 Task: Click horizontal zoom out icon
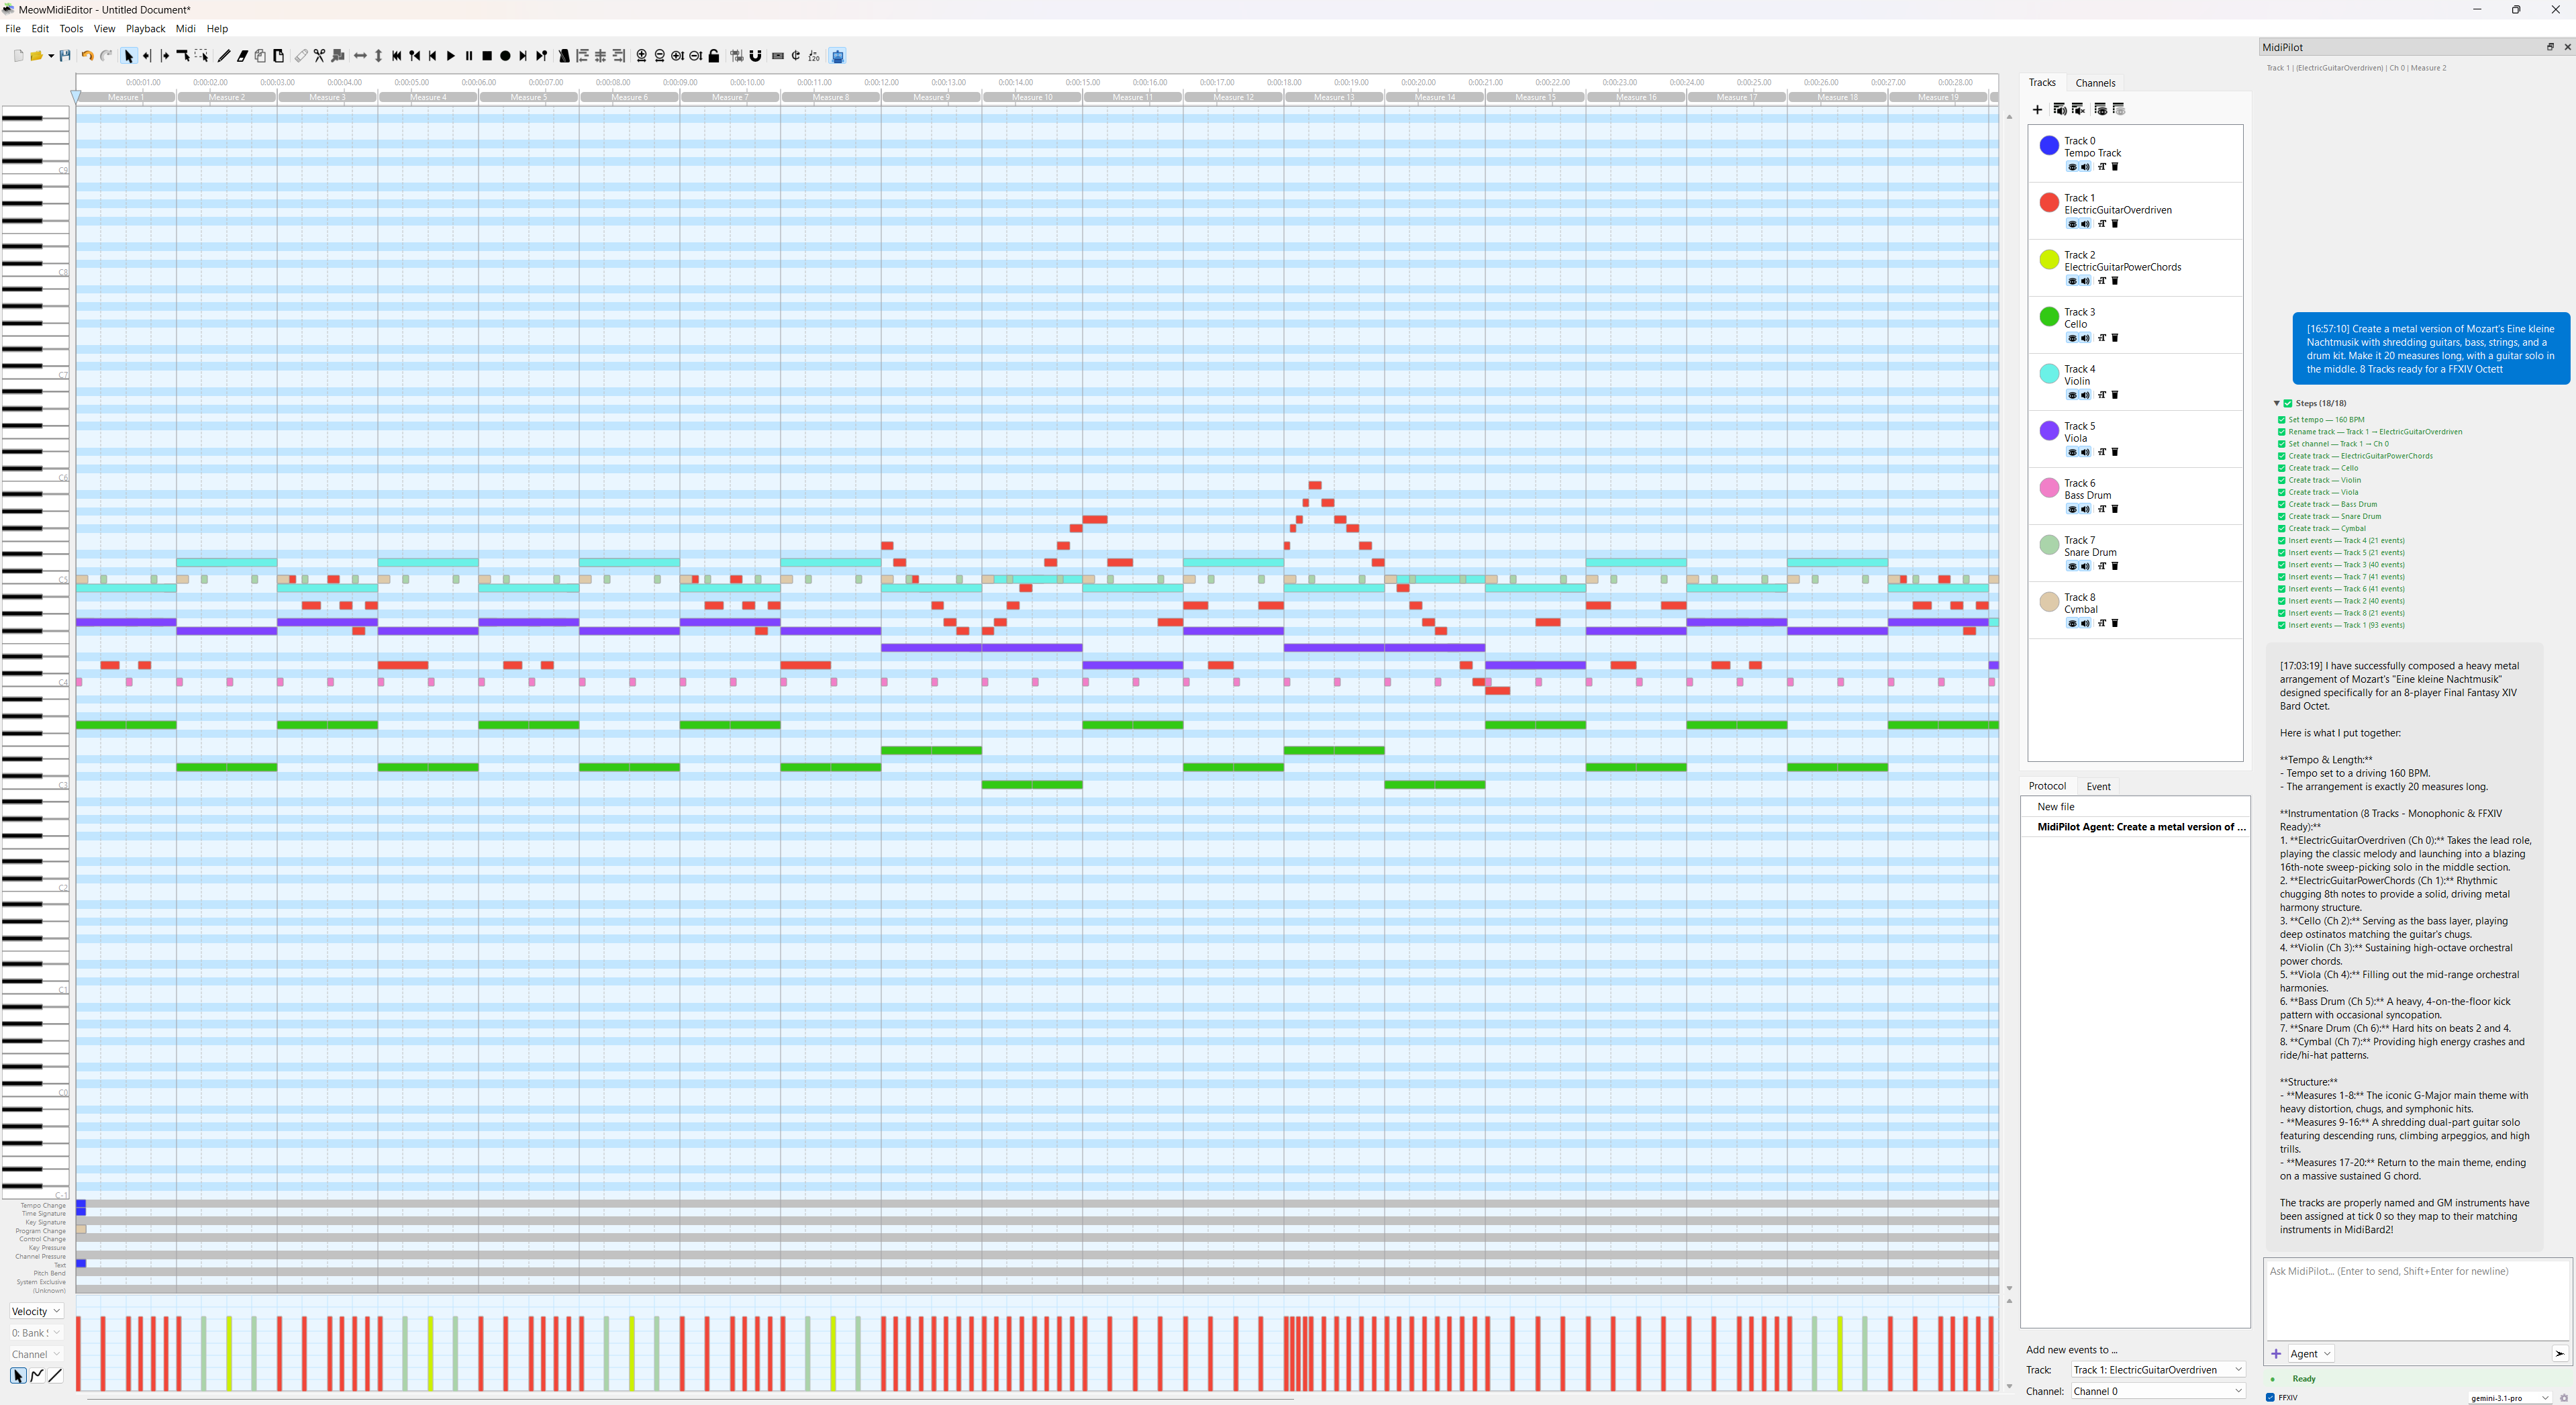[659, 56]
